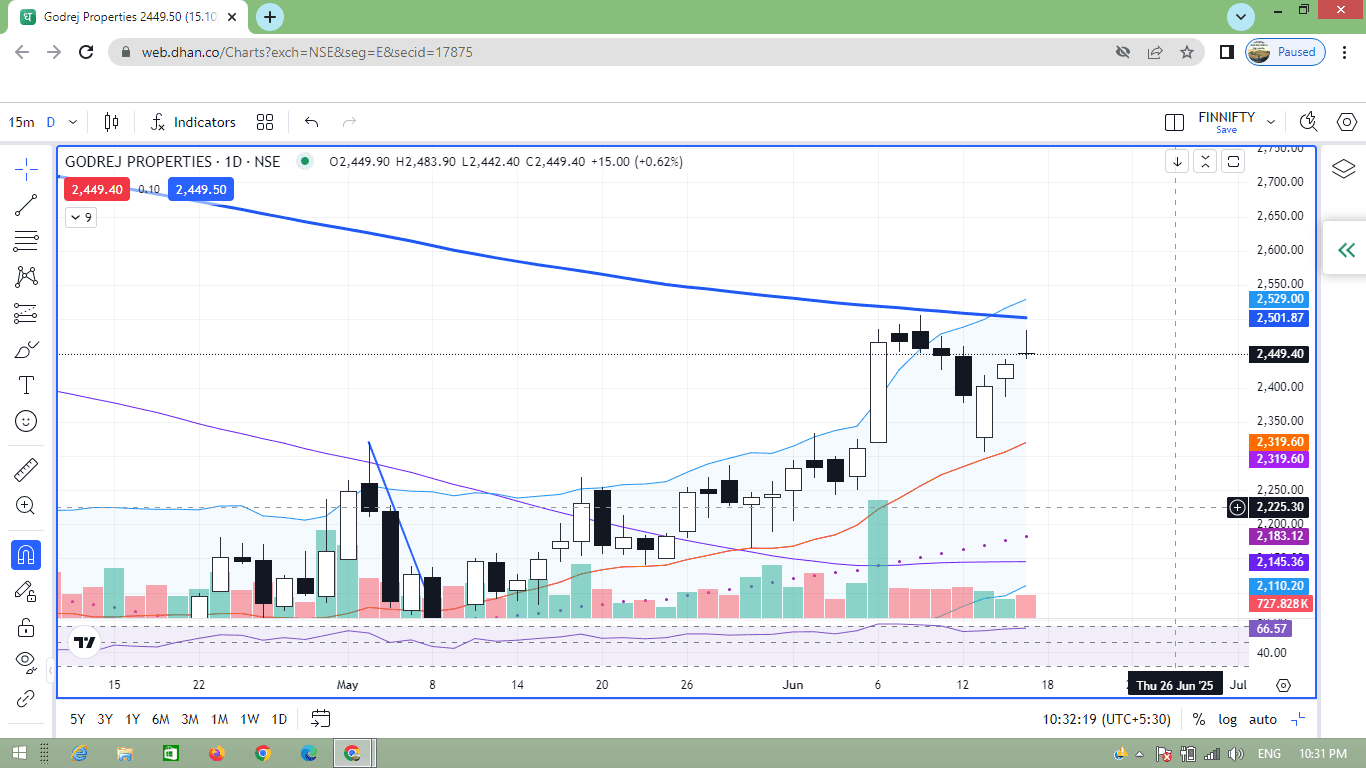Open the candlestick chart type selector

pyautogui.click(x=111, y=122)
